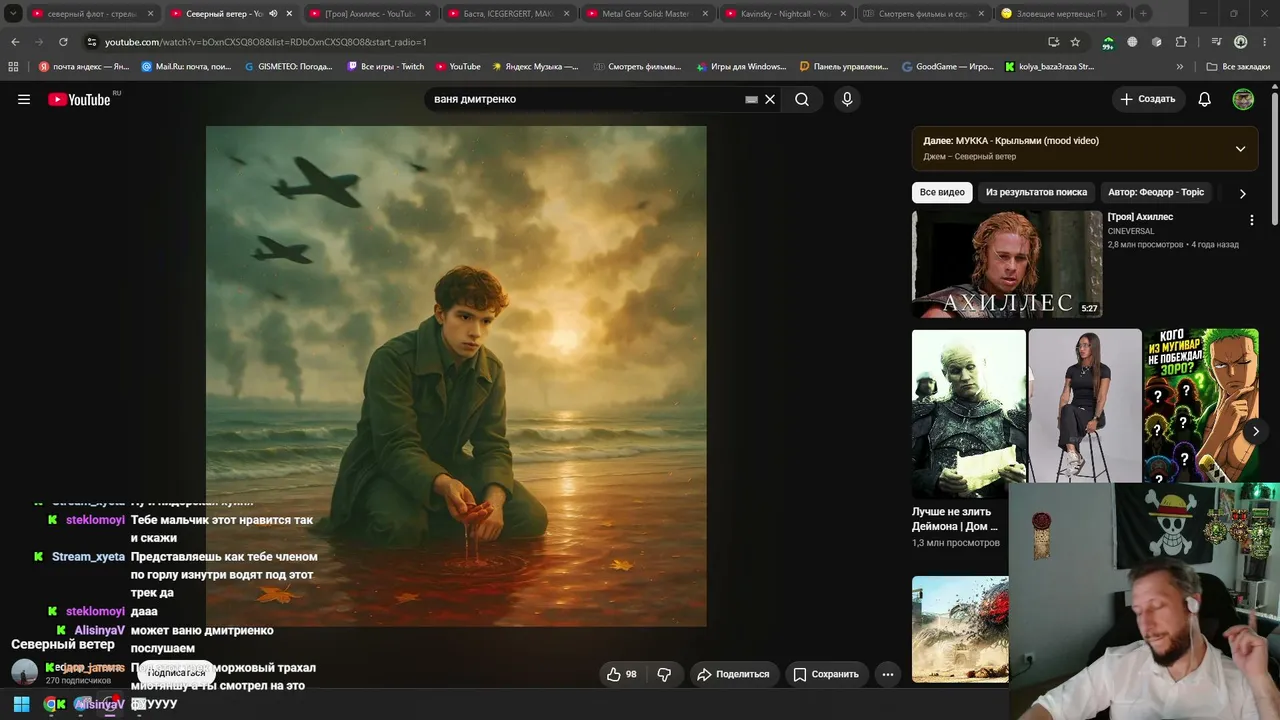Image resolution: width=1280 pixels, height=720 pixels.
Task: Go back in browser history
Action: coord(15,42)
